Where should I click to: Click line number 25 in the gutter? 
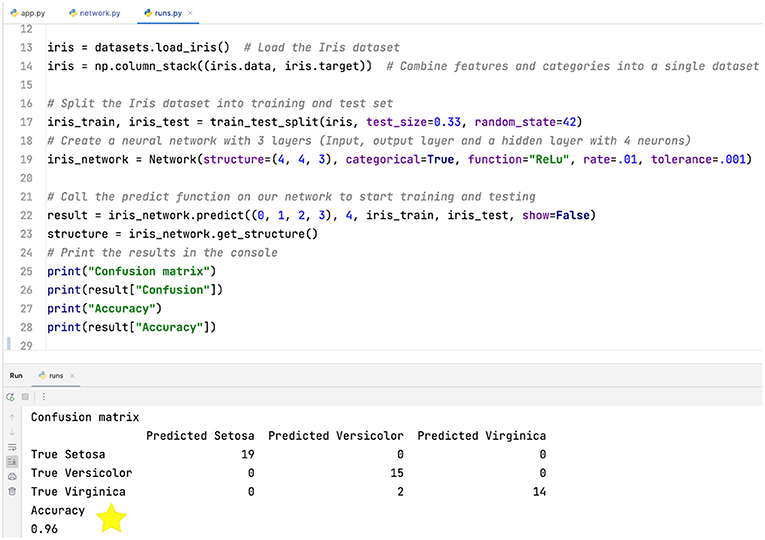(x=26, y=272)
